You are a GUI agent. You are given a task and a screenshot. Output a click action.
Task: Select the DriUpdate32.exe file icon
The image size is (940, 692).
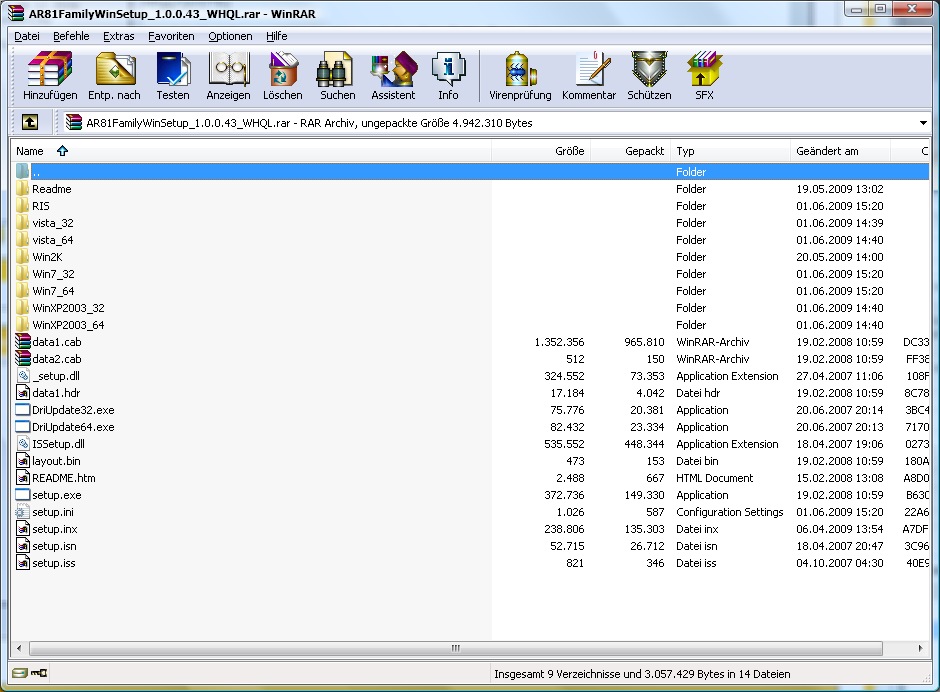[x=23, y=410]
